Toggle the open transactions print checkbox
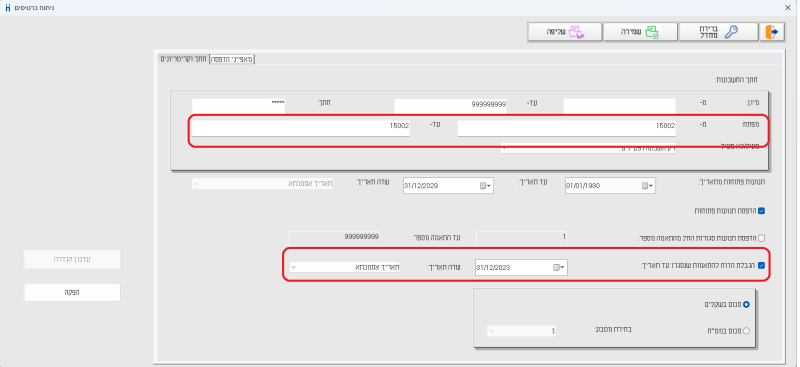This screenshot has width=800, height=367. (761, 211)
